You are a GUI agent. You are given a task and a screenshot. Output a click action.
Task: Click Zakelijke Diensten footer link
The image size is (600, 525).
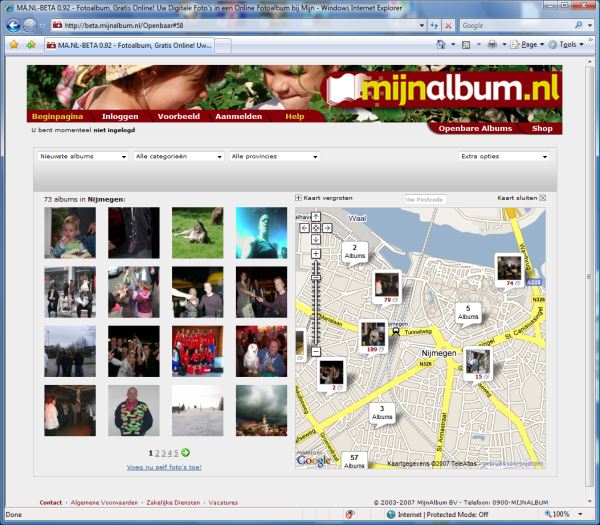point(173,502)
